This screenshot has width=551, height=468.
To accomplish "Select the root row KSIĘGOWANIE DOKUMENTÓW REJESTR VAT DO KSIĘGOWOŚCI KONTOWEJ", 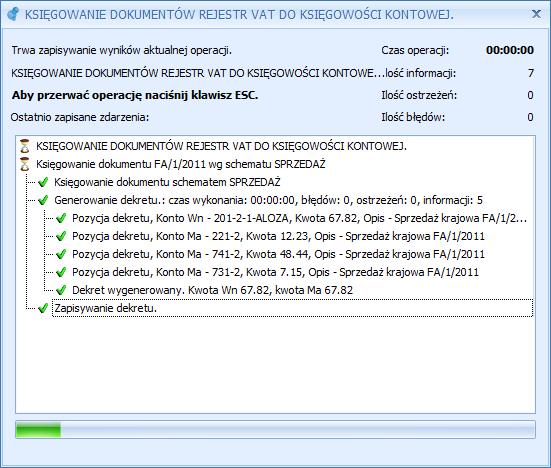I will coord(221,146).
